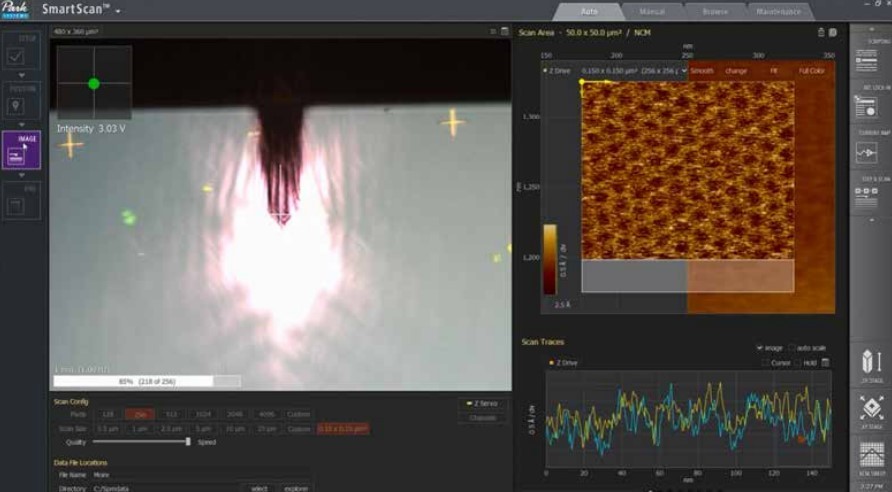Open the NCM sweep graph icon
The image size is (892, 492).
[x=872, y=457]
